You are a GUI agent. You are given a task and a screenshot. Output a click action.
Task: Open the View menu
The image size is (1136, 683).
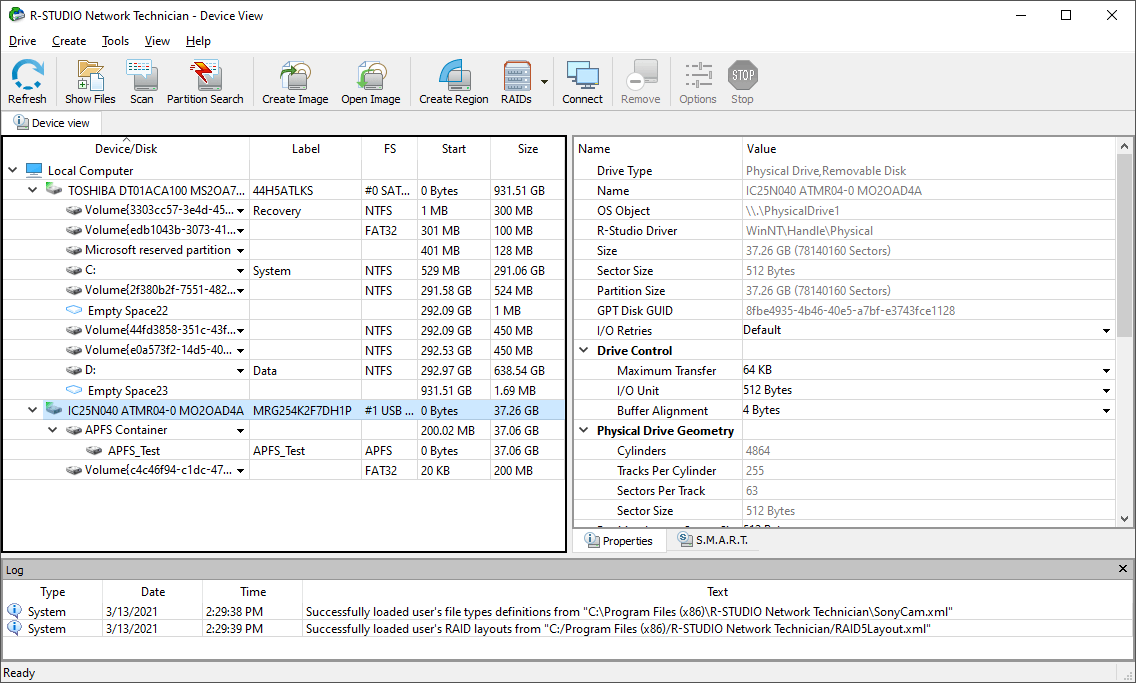click(x=157, y=41)
